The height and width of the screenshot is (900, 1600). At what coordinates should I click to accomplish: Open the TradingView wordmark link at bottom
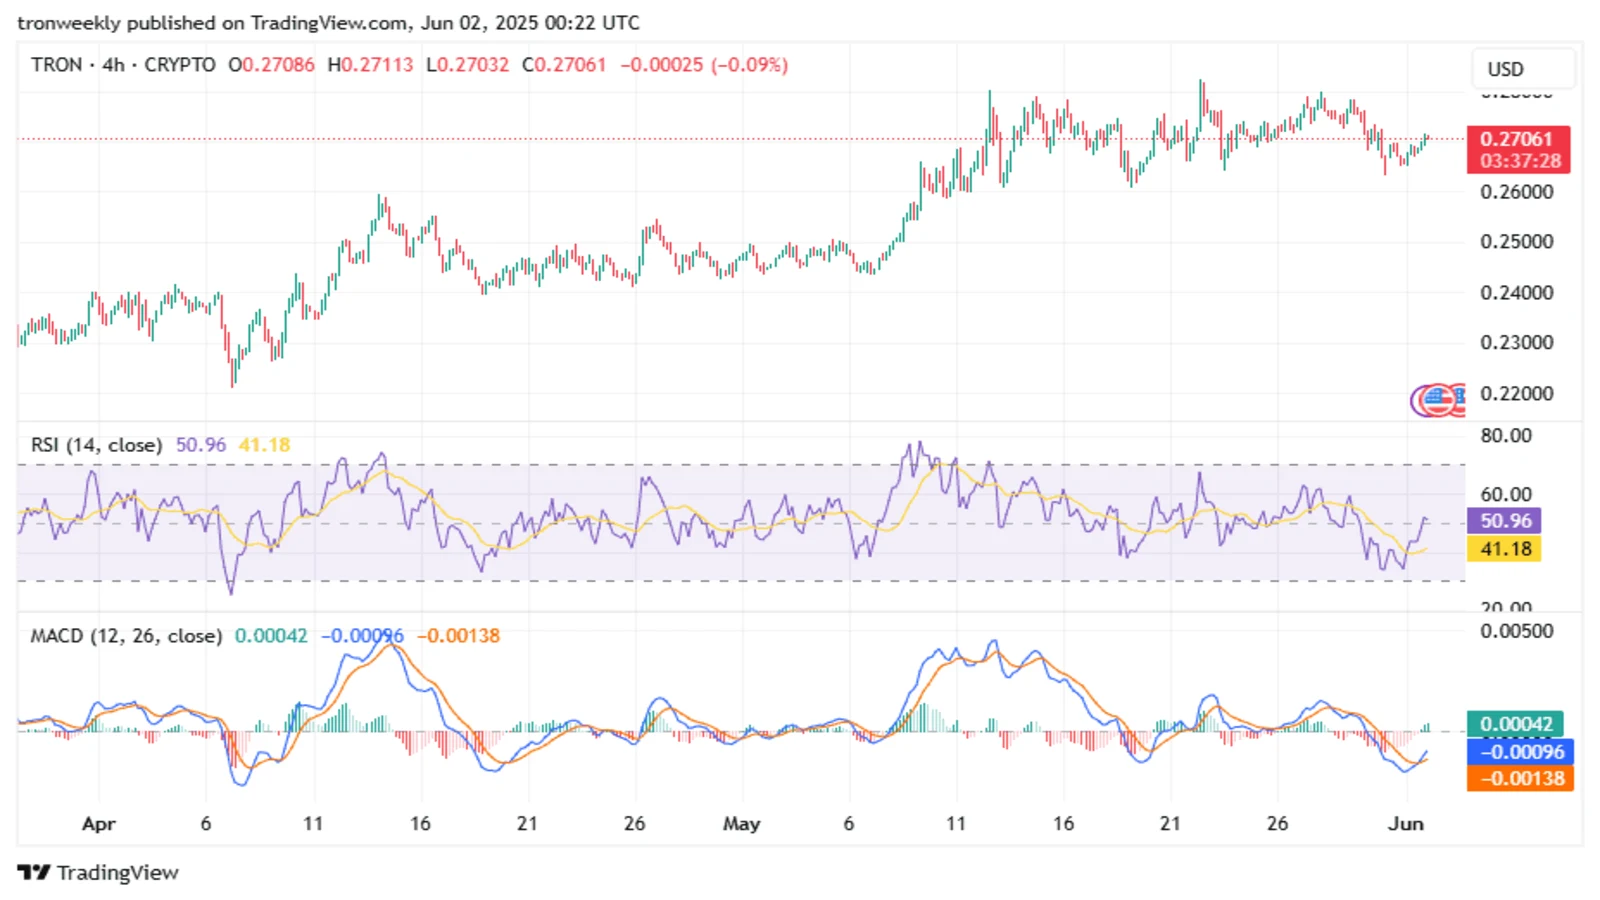tap(118, 872)
